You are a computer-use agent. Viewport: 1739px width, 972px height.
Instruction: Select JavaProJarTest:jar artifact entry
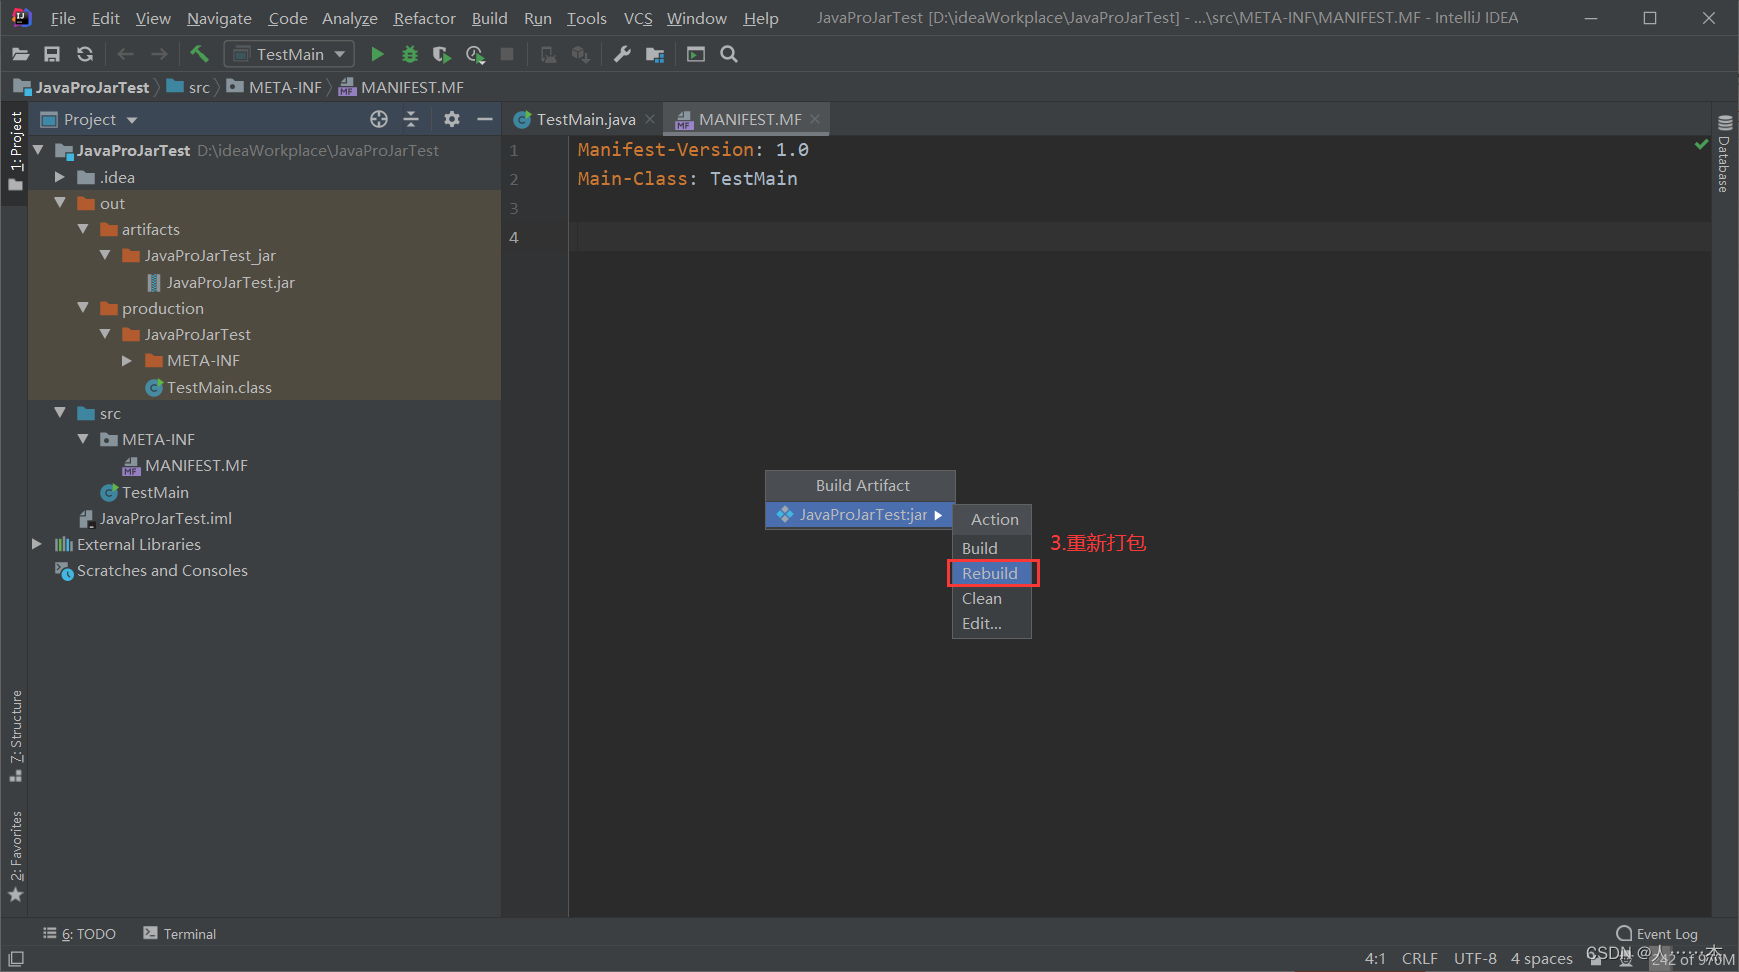pos(860,515)
